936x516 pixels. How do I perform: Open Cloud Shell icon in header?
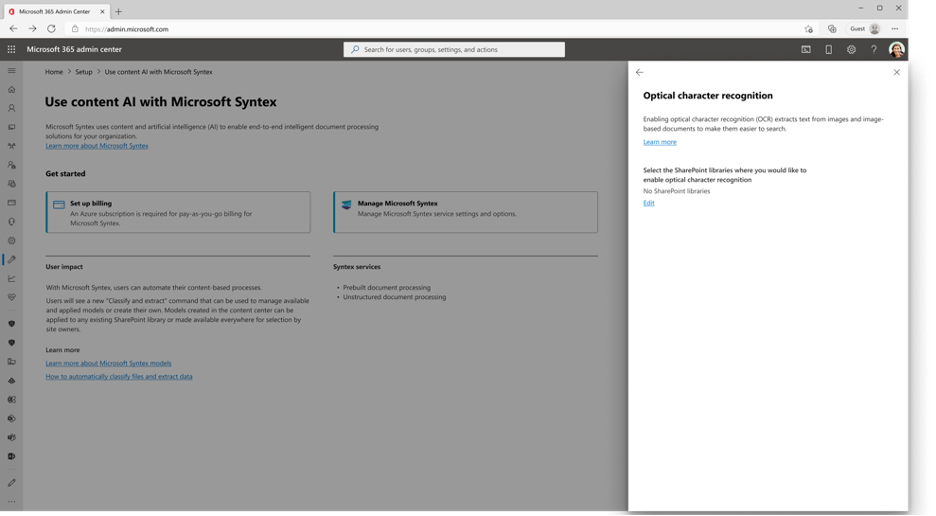point(806,50)
